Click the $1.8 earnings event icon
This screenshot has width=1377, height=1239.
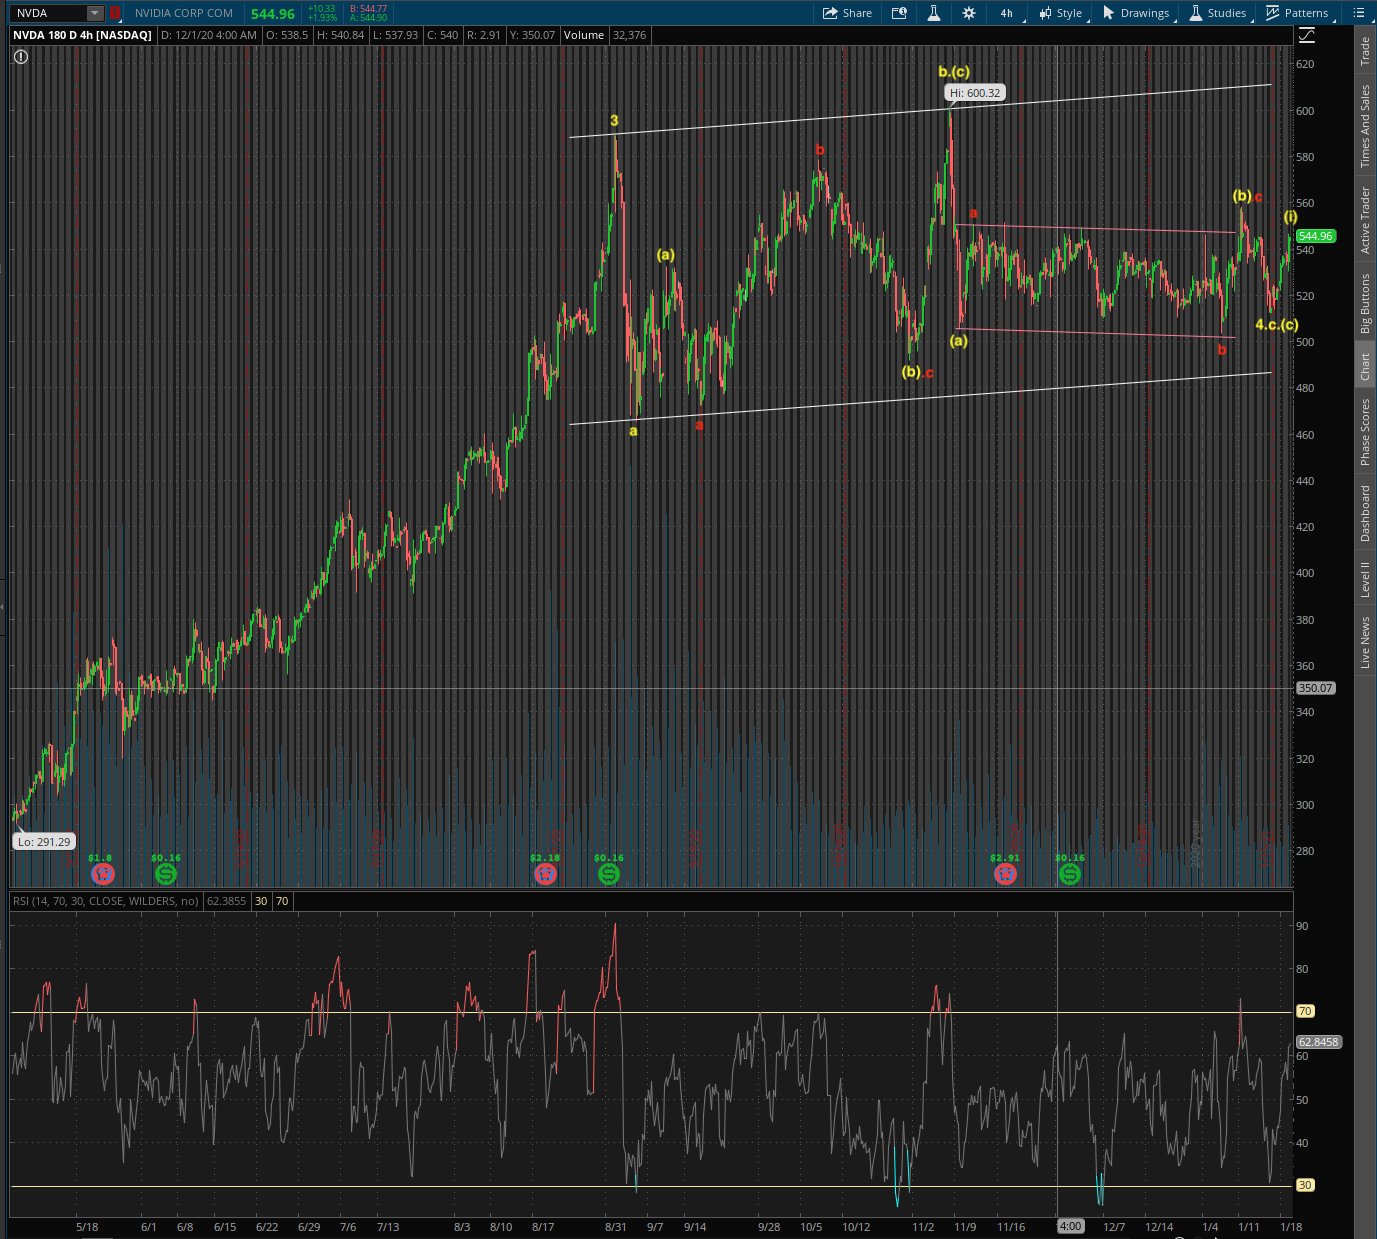pos(103,874)
